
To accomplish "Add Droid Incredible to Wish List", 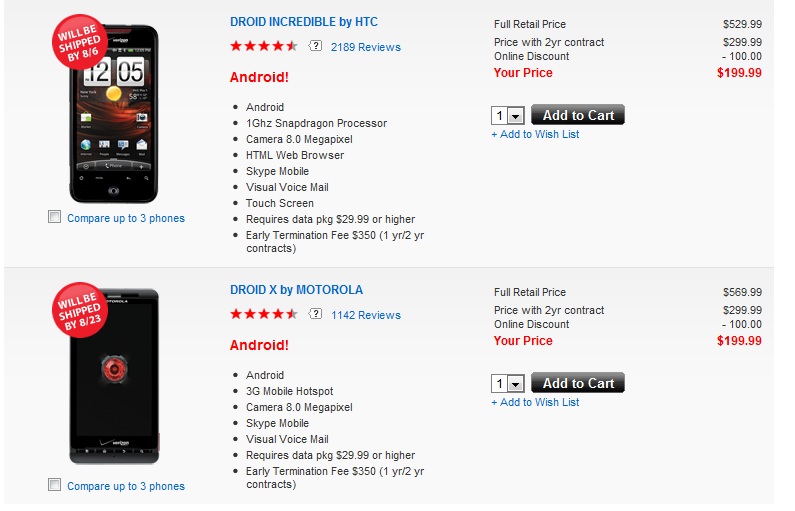I will [535, 134].
